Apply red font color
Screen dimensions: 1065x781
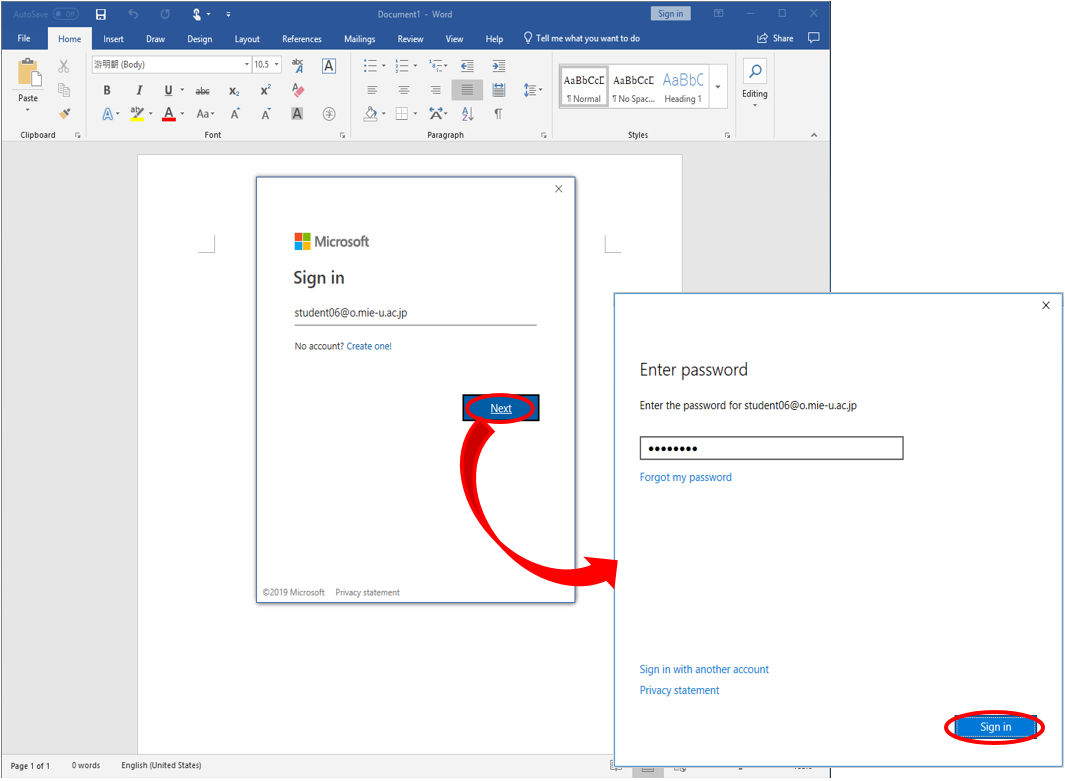coord(169,114)
